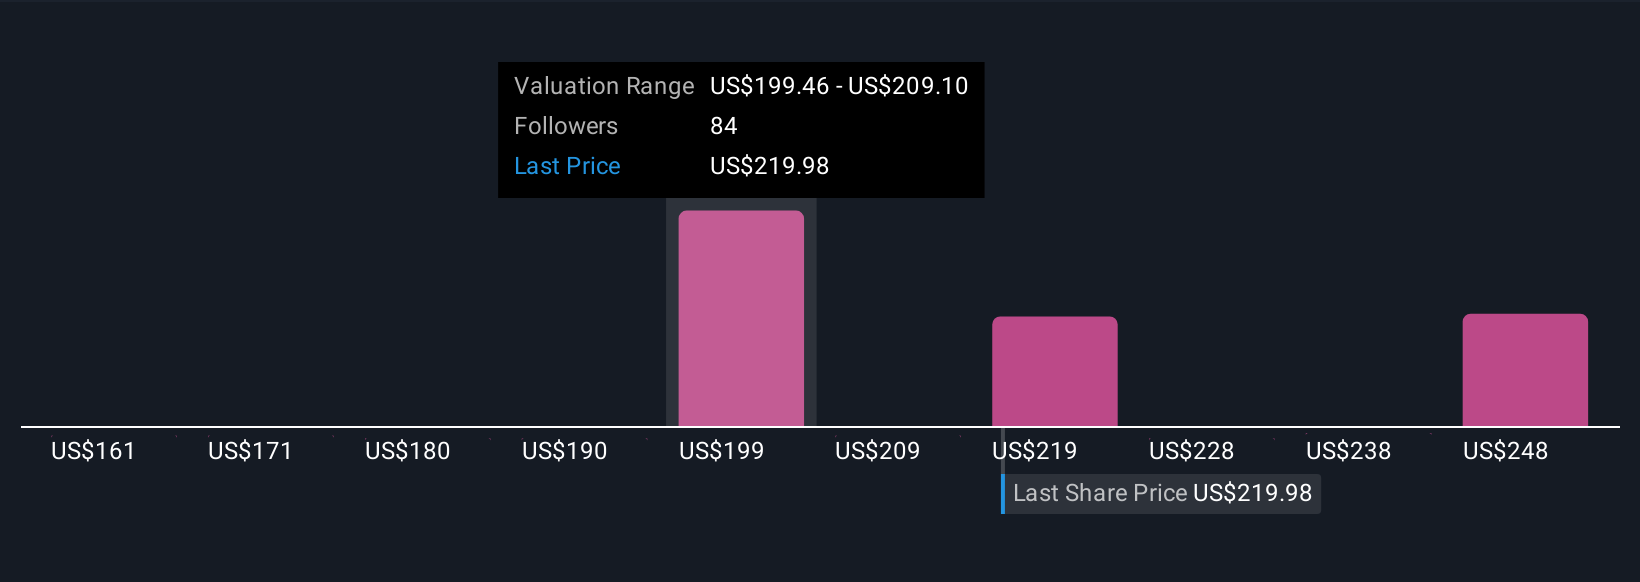Viewport: 1640px width, 582px height.
Task: Select the pink bar above US$248
Action: coord(1524,370)
